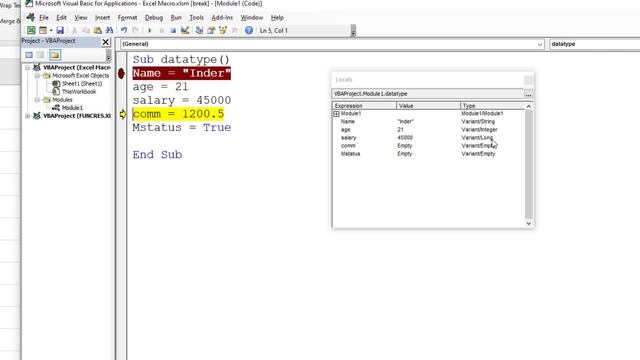Open Project Explorer toolbar icon
Screen dimensions: 640x360
point(199,30)
